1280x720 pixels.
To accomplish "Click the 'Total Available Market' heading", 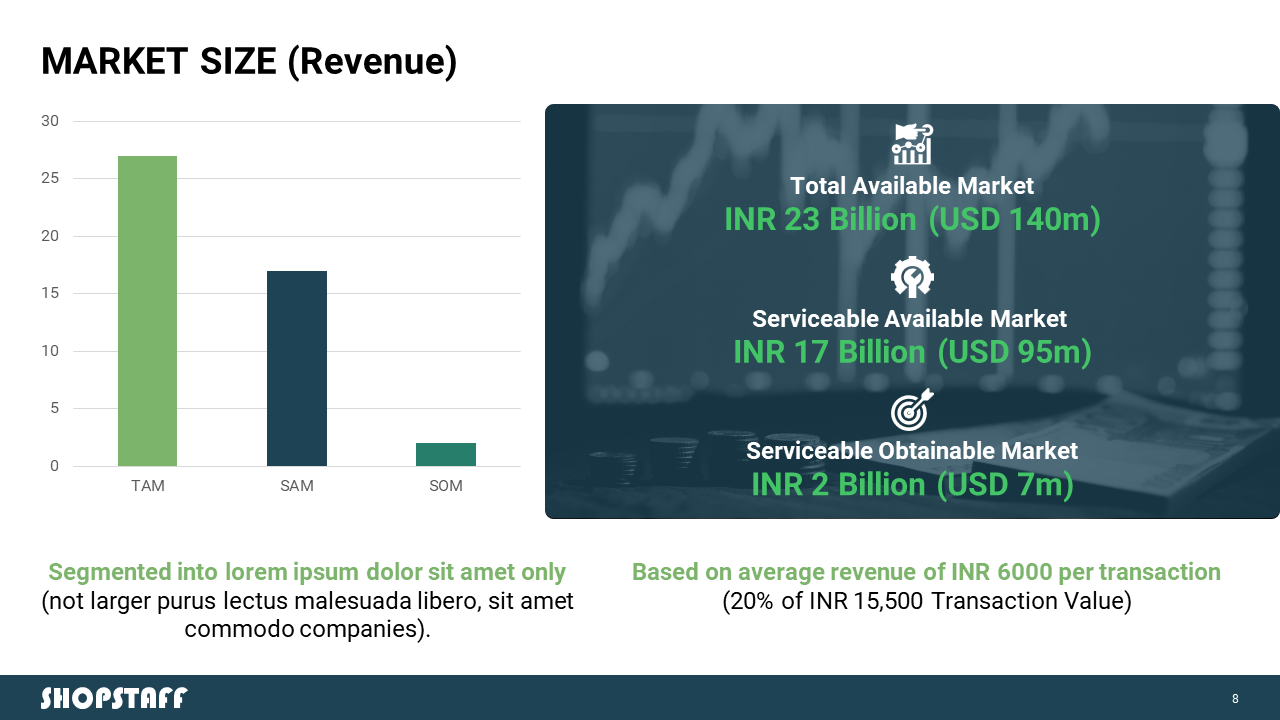I will (912, 186).
